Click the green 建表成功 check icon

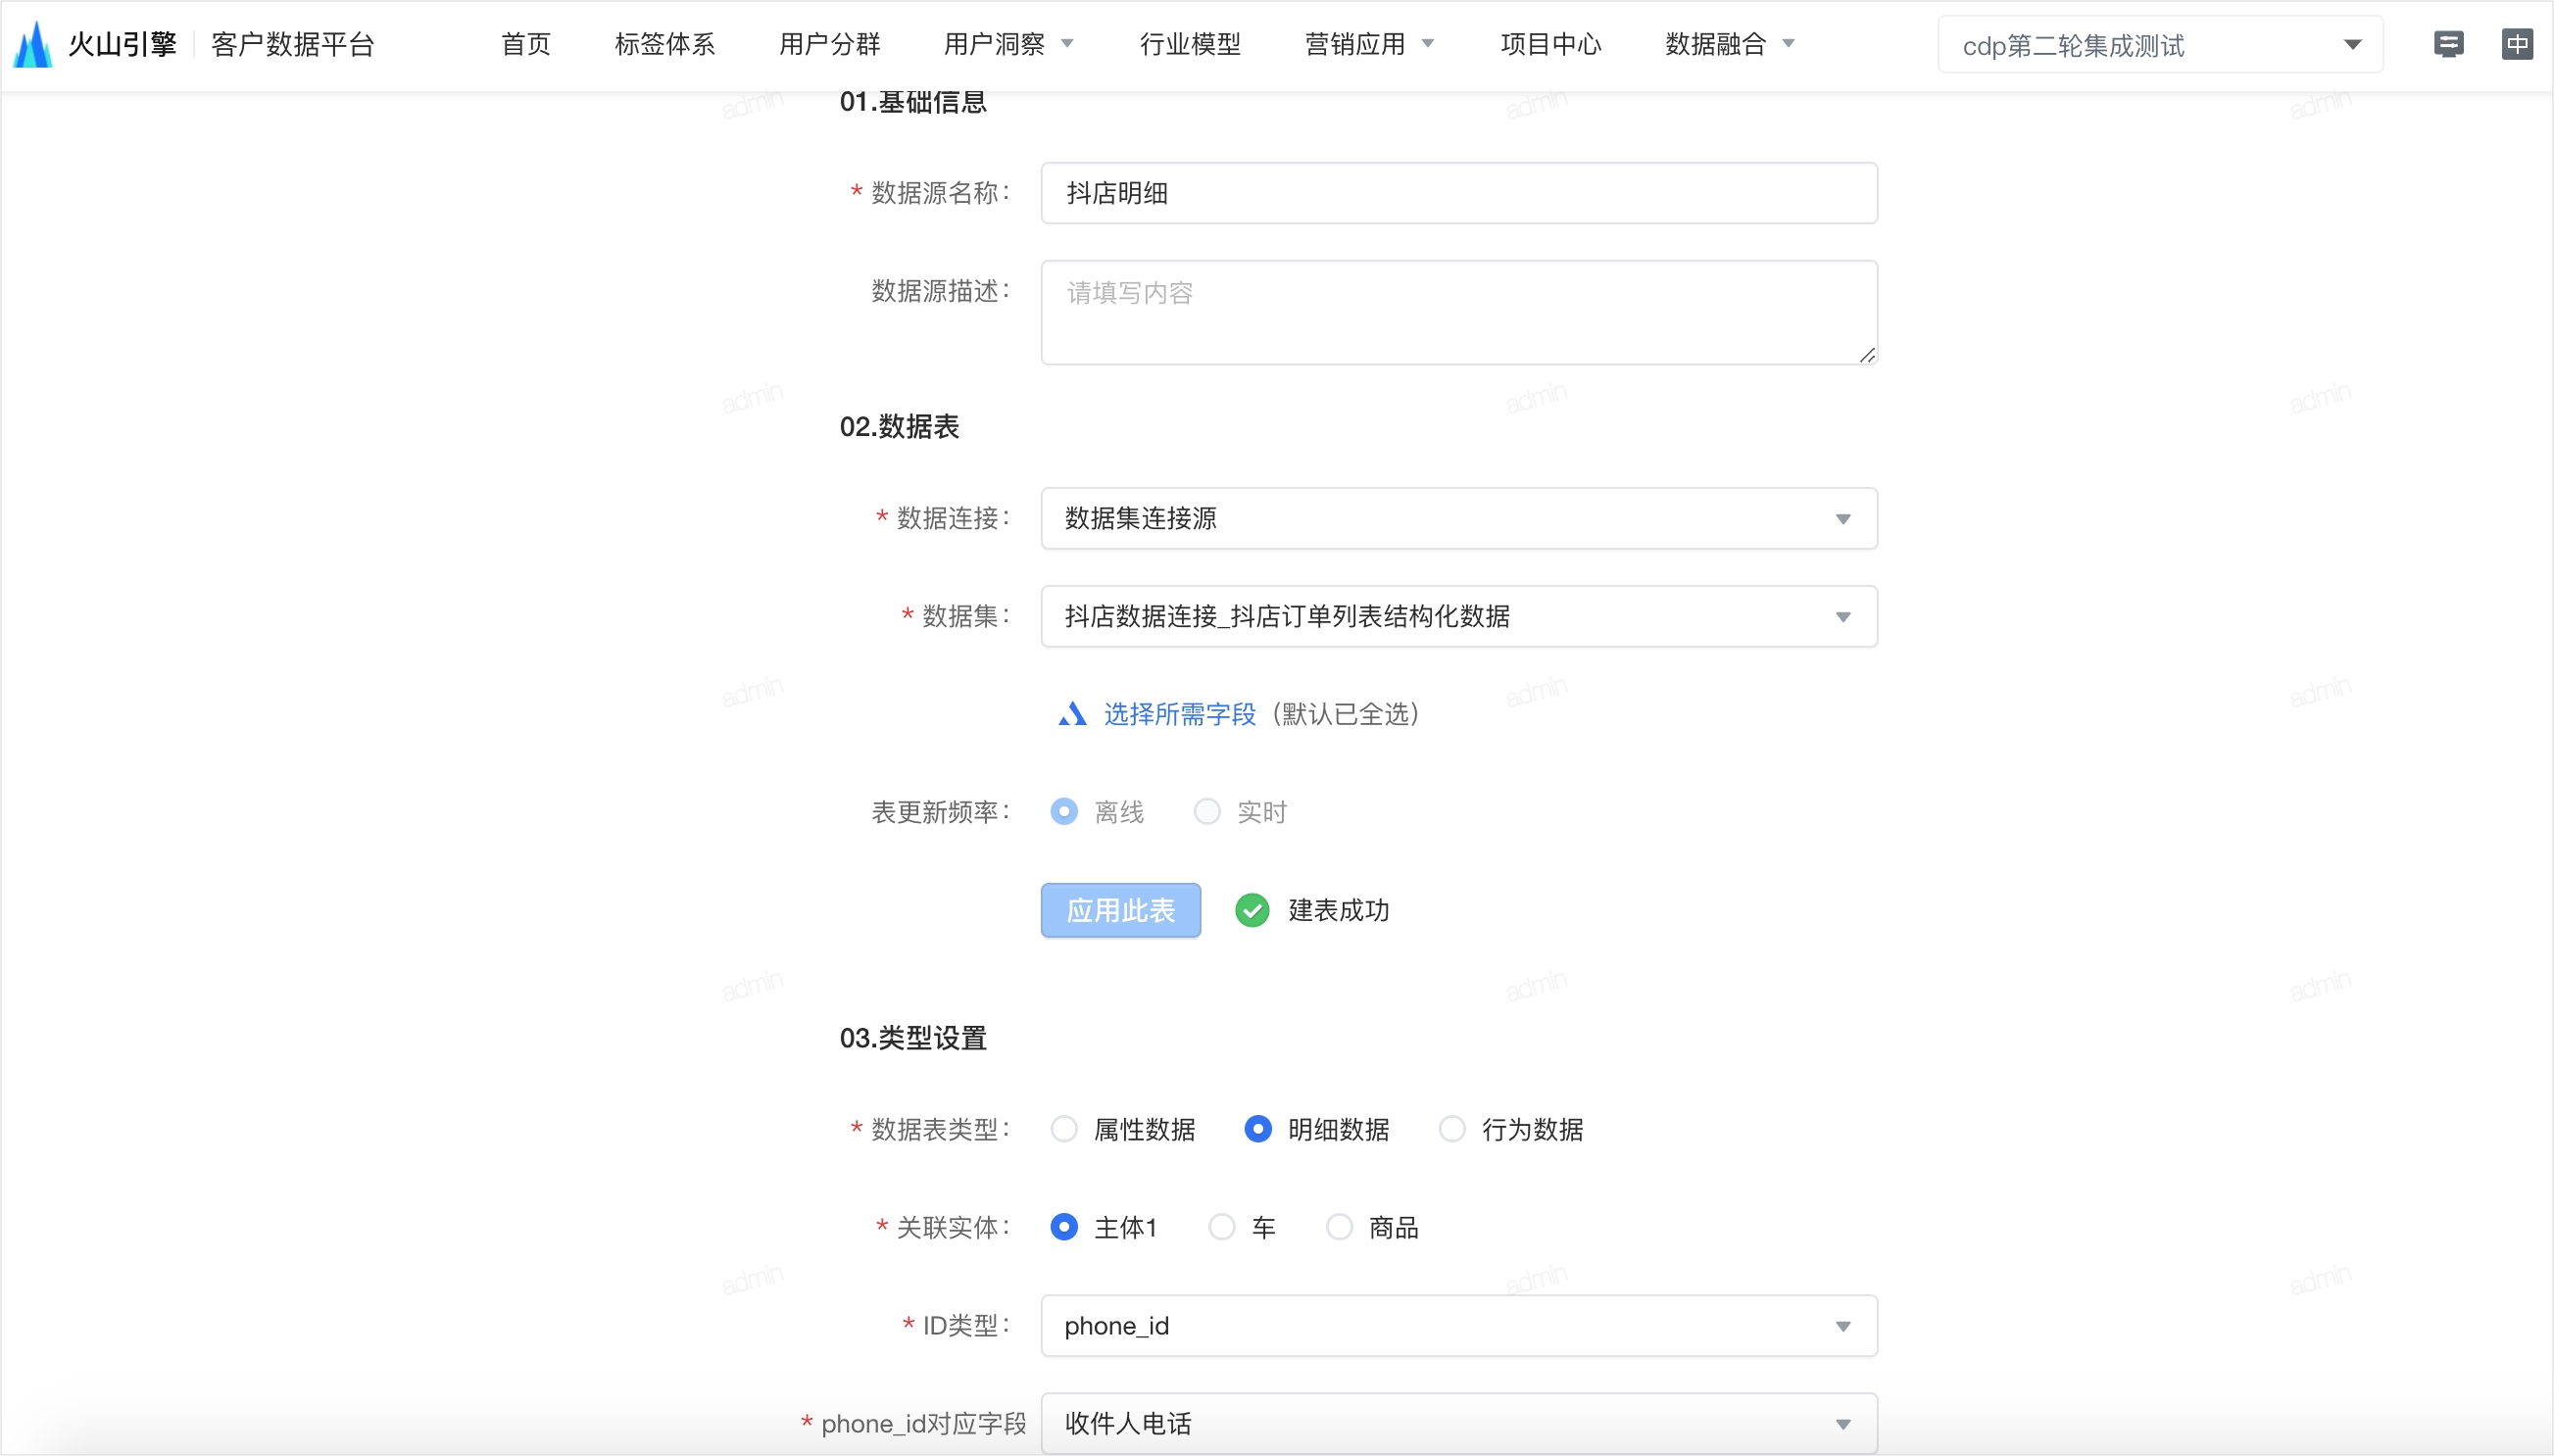1252,910
